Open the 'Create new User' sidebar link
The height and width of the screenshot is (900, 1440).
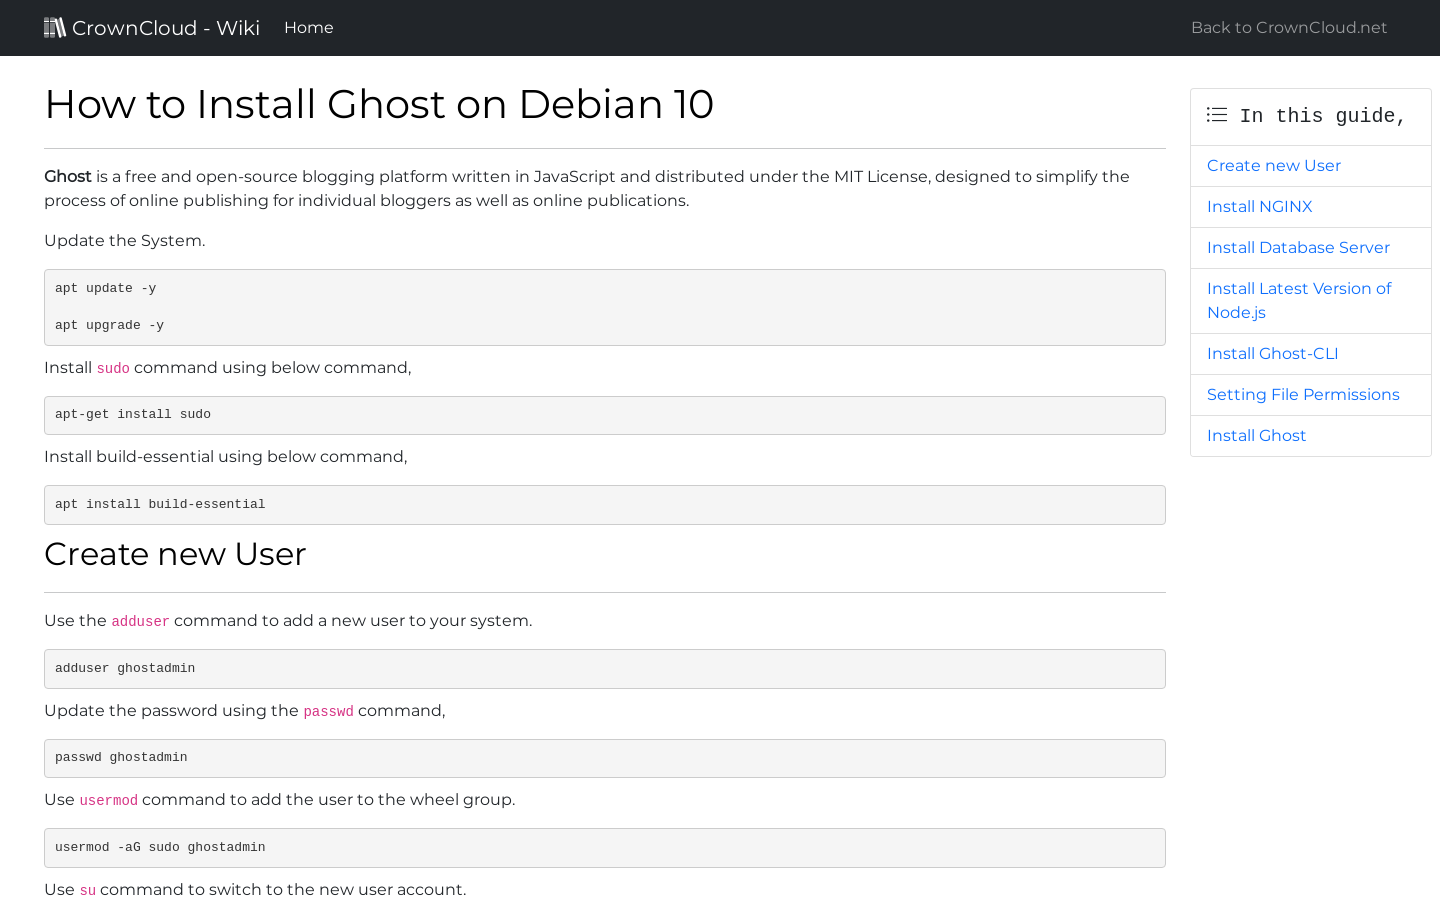(x=1273, y=165)
